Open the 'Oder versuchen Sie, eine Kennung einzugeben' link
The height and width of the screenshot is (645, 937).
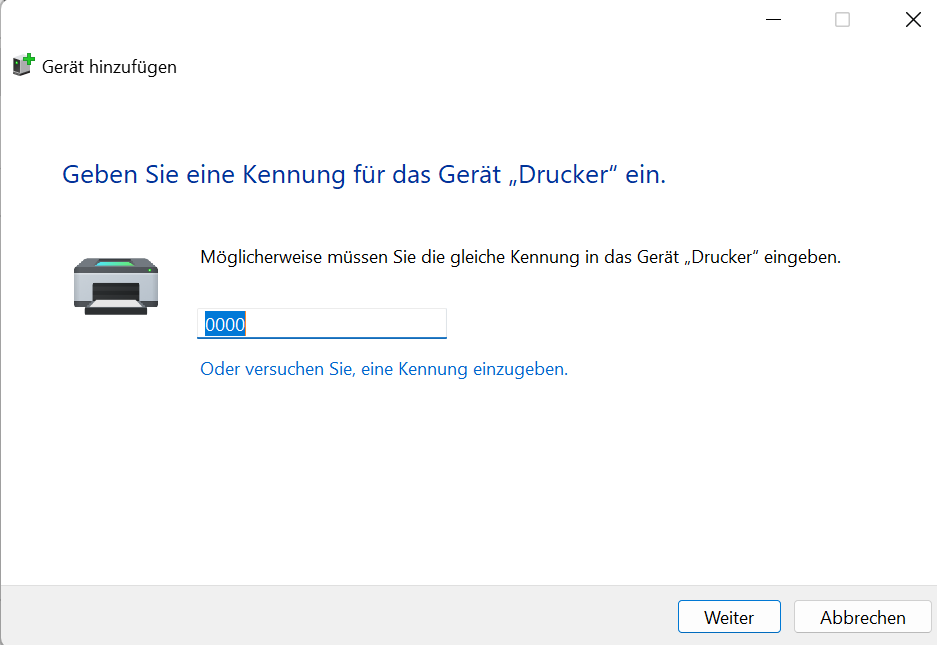point(384,369)
